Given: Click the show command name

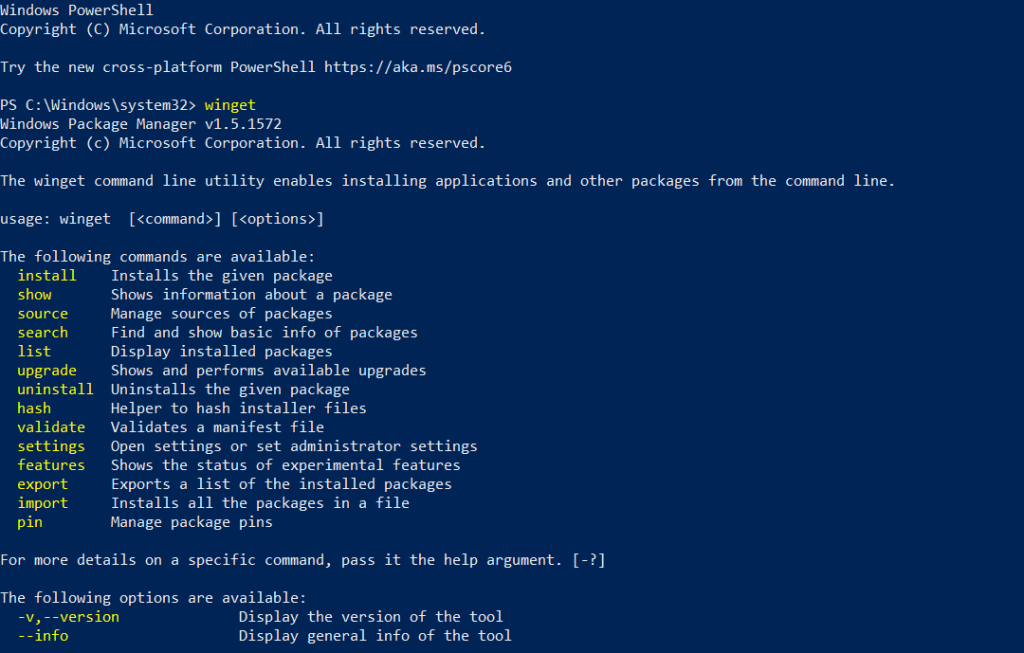Looking at the screenshot, I should tap(34, 294).
